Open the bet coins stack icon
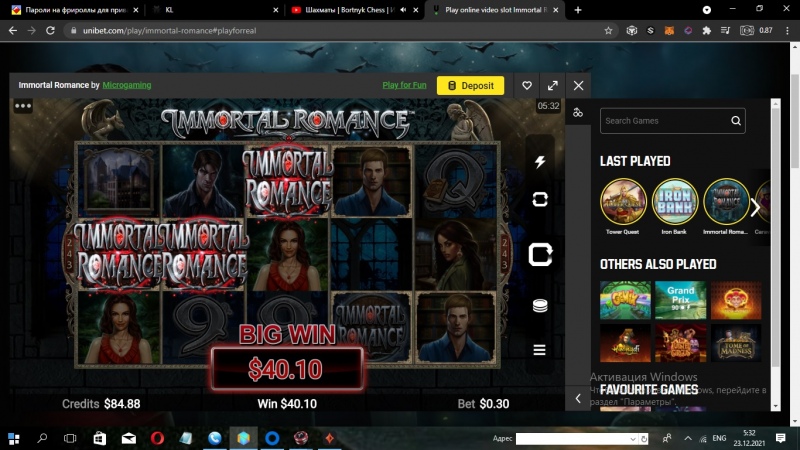The image size is (800, 450). point(540,306)
